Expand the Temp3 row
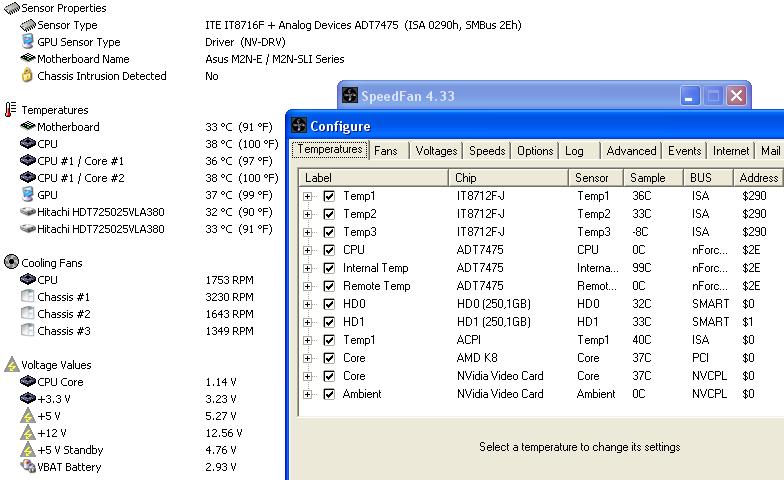 coord(308,232)
